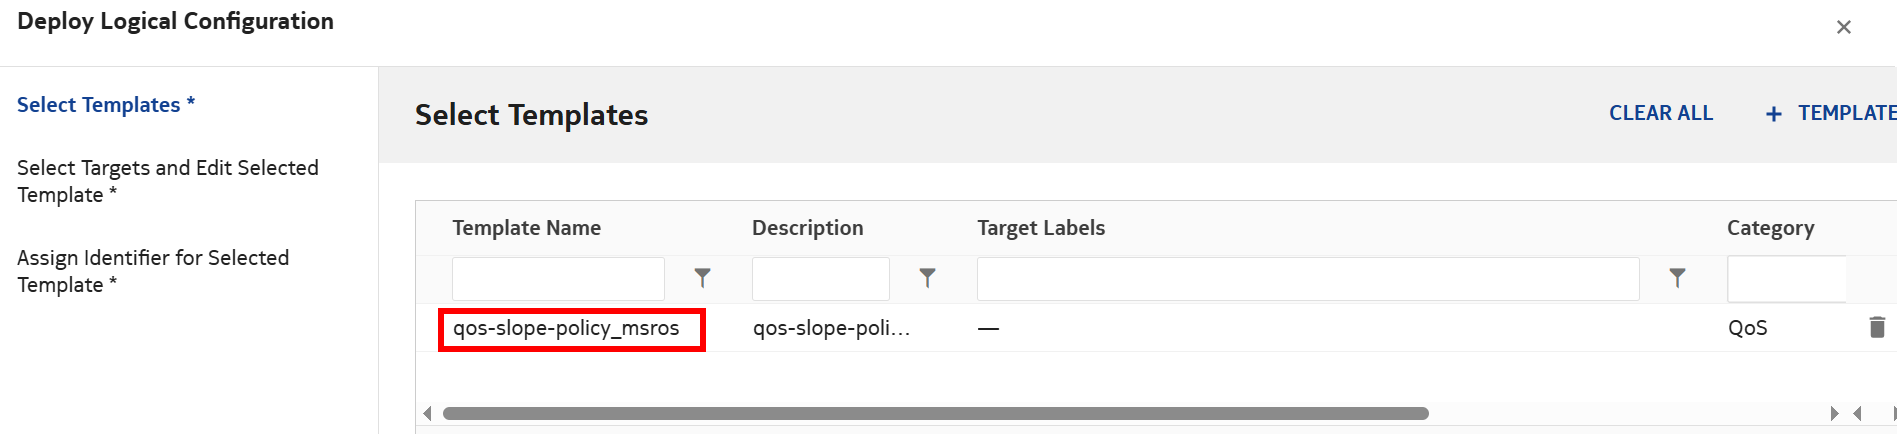
Task: Click the horizontal scrollbar under the table
Action: 935,413
